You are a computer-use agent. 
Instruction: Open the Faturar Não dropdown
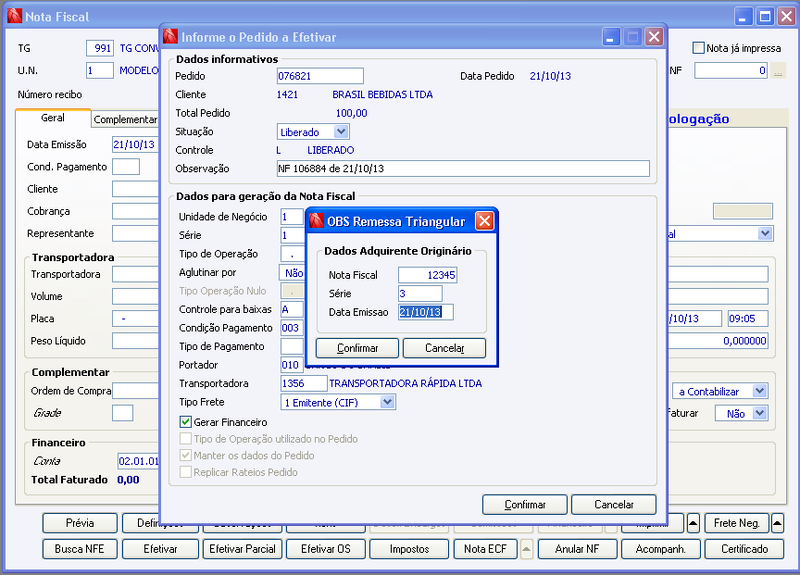760,413
